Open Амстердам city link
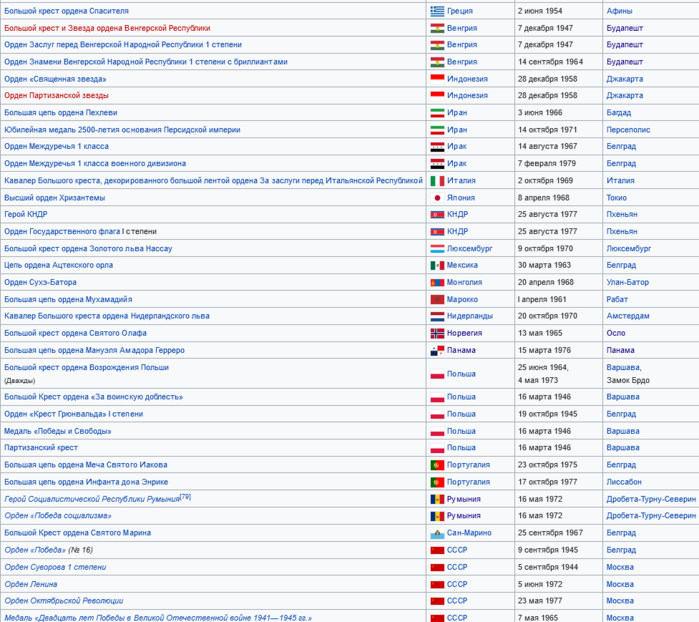 pyautogui.click(x=628, y=316)
